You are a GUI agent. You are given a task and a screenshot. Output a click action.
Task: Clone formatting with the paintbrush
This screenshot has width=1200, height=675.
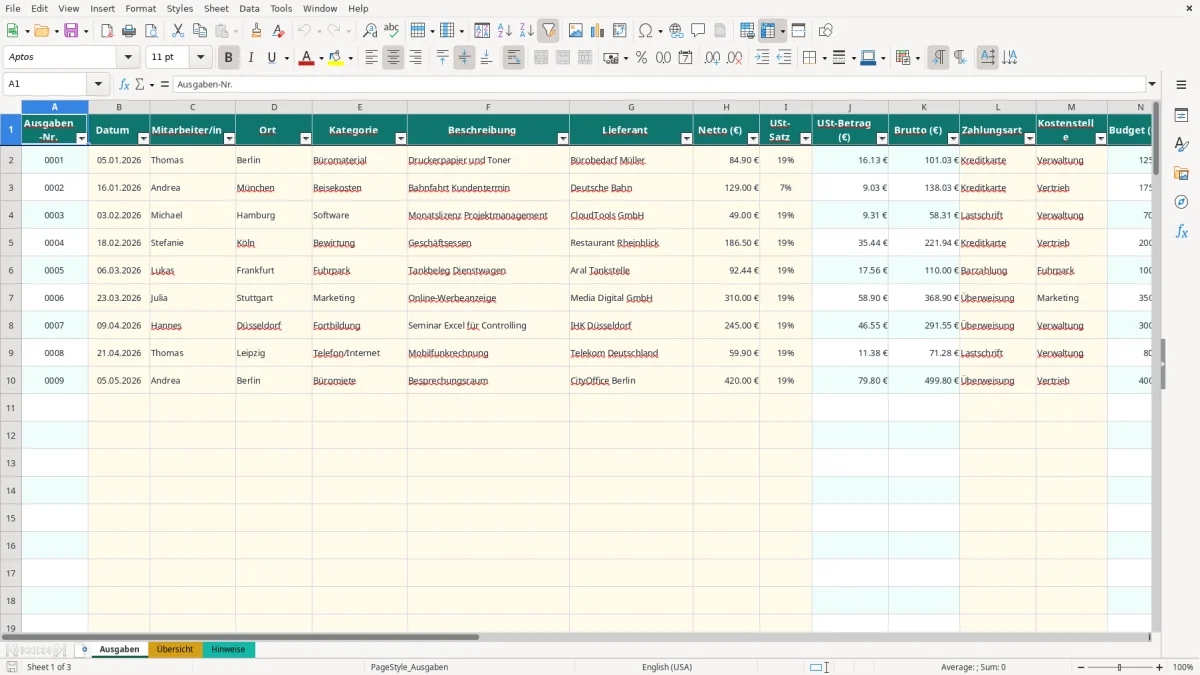click(257, 31)
